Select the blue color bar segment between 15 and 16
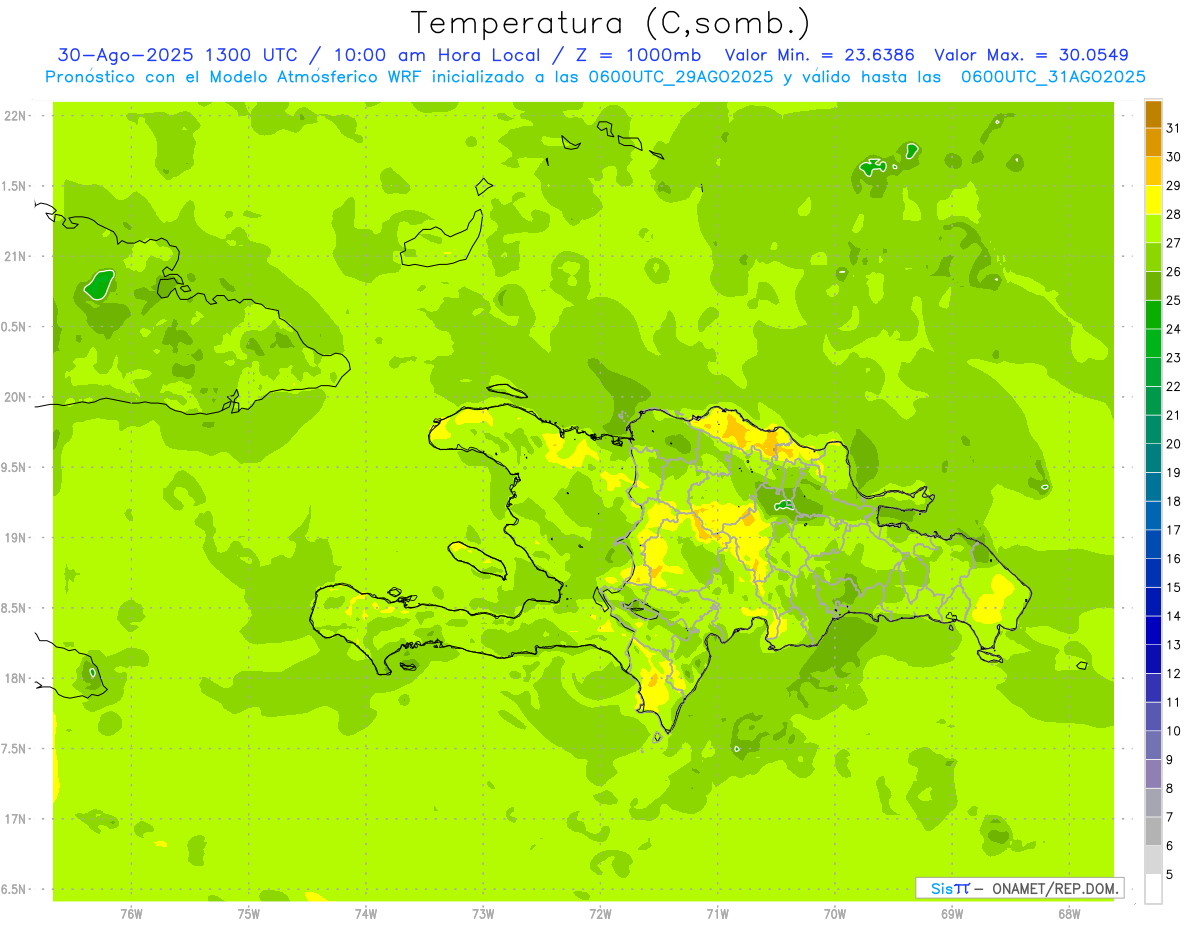Image resolution: width=1200 pixels, height=927 pixels. click(1153, 573)
